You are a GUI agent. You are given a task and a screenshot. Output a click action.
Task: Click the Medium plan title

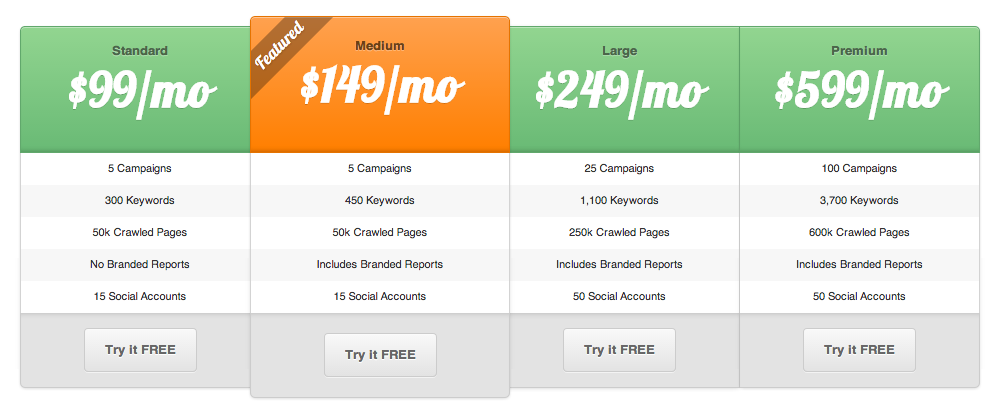(x=380, y=46)
